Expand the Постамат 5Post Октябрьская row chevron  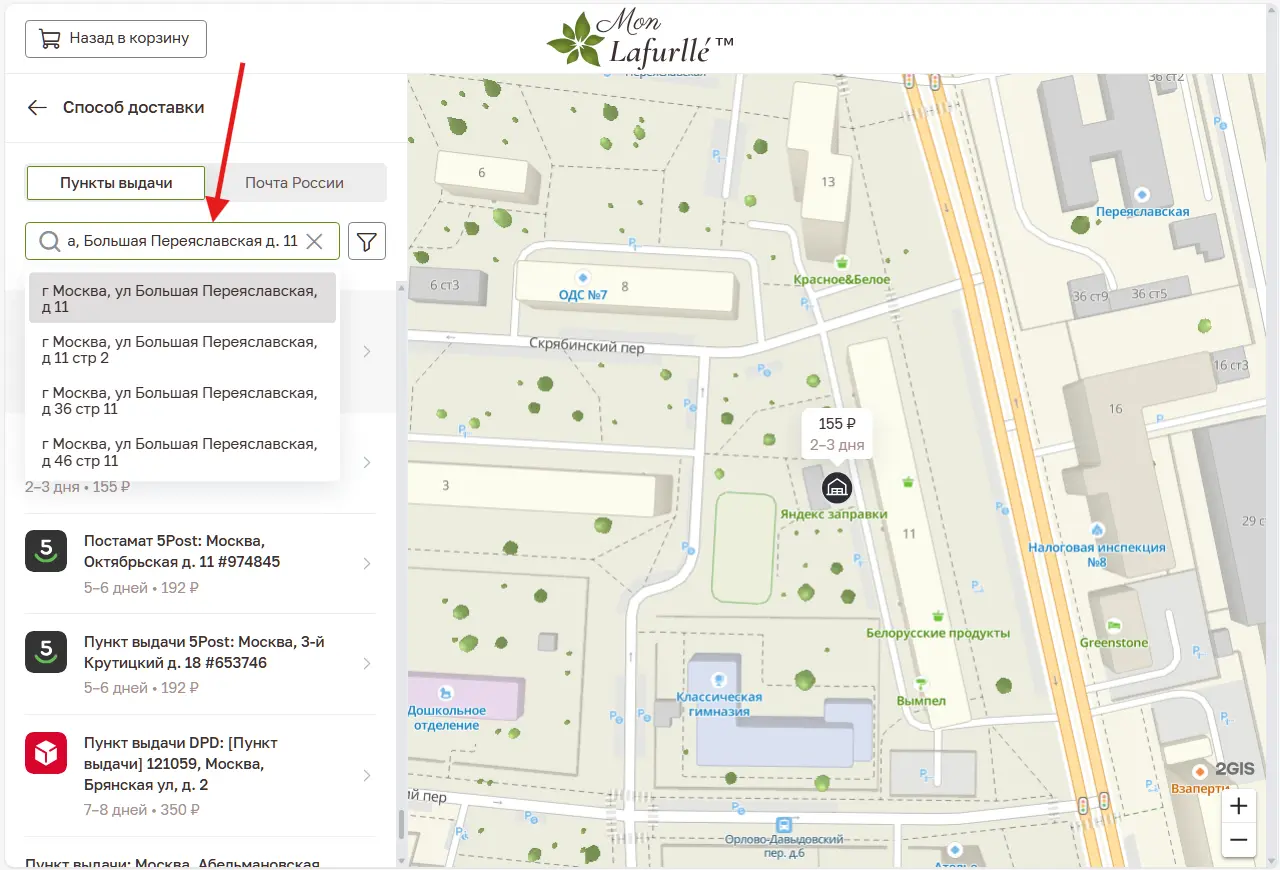point(367,564)
